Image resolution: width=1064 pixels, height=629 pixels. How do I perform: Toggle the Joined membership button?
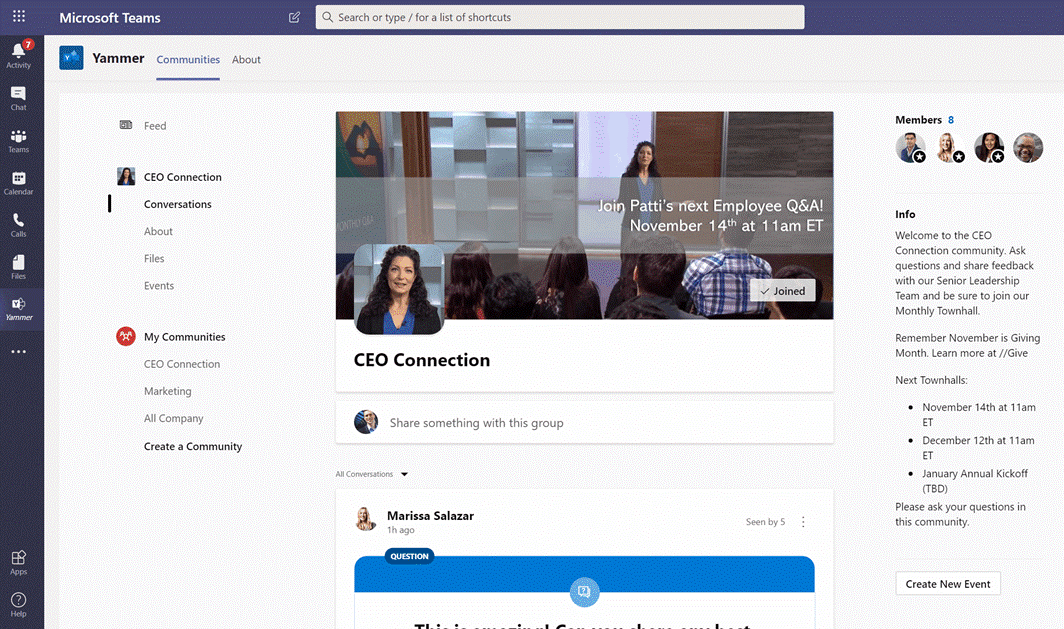(783, 291)
